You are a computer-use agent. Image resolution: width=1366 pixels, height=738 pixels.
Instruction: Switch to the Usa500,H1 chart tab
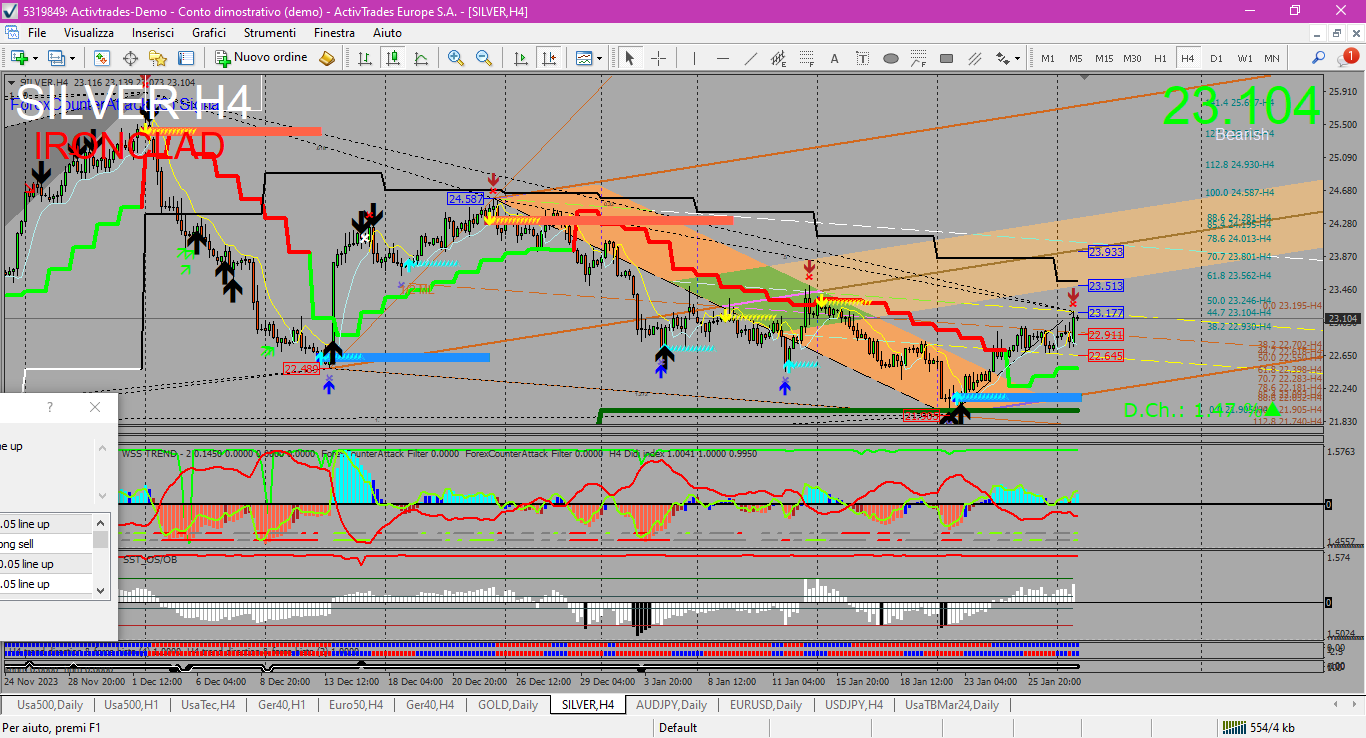point(131,705)
